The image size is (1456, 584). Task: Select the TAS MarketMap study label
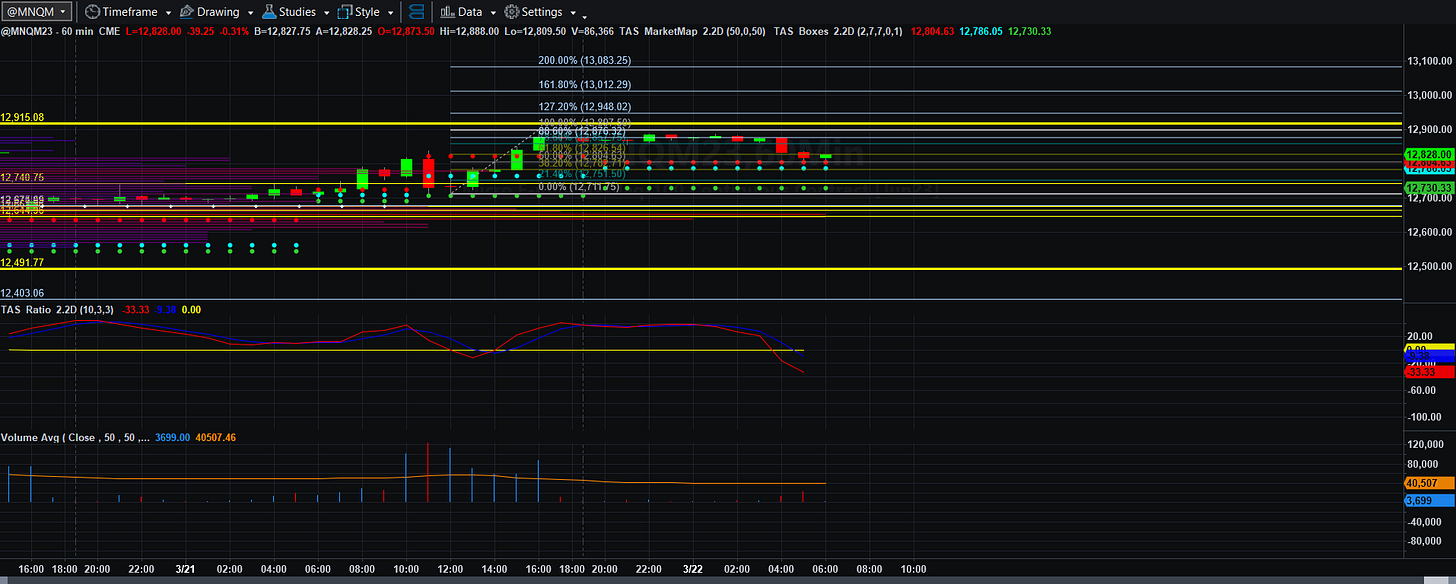point(660,32)
